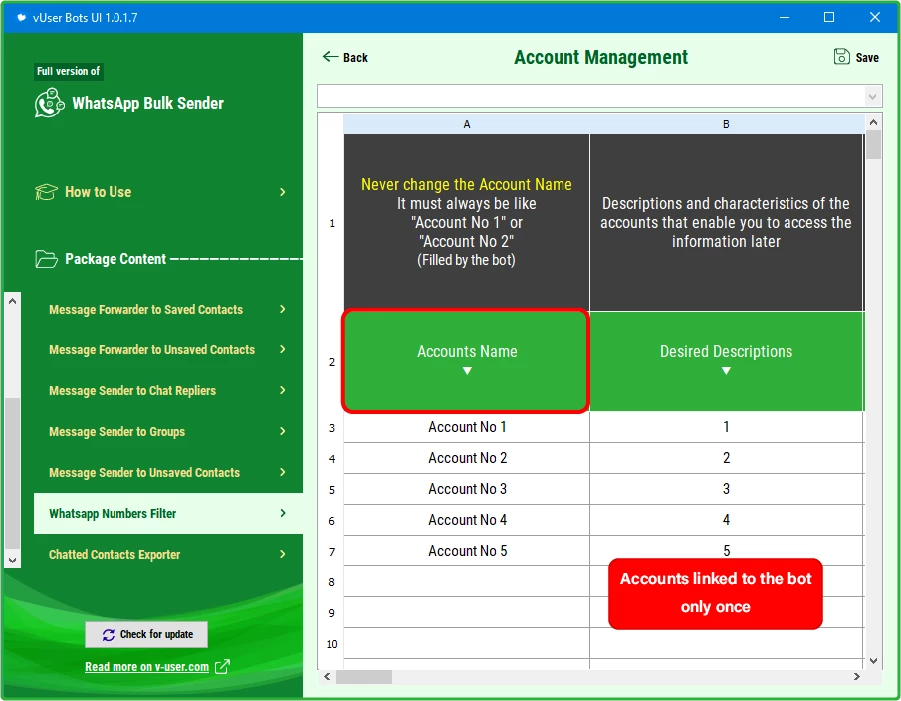901x701 pixels.
Task: Maximize the vUser Bots UI window
Action: click(829, 17)
